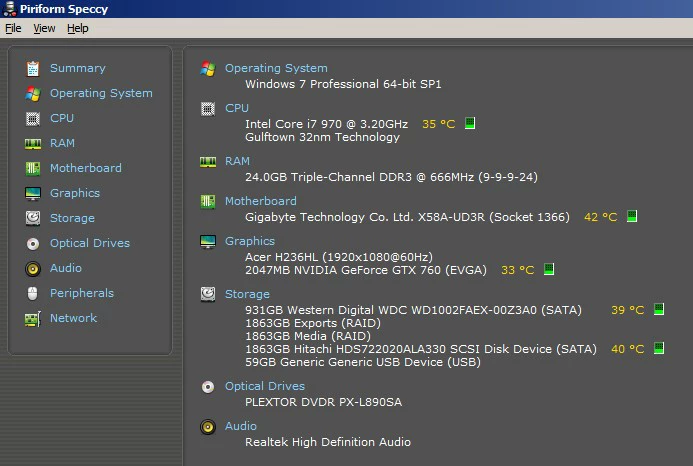The width and height of the screenshot is (693, 466).
Task: Open the Storage heading link in summary
Action: 247,294
